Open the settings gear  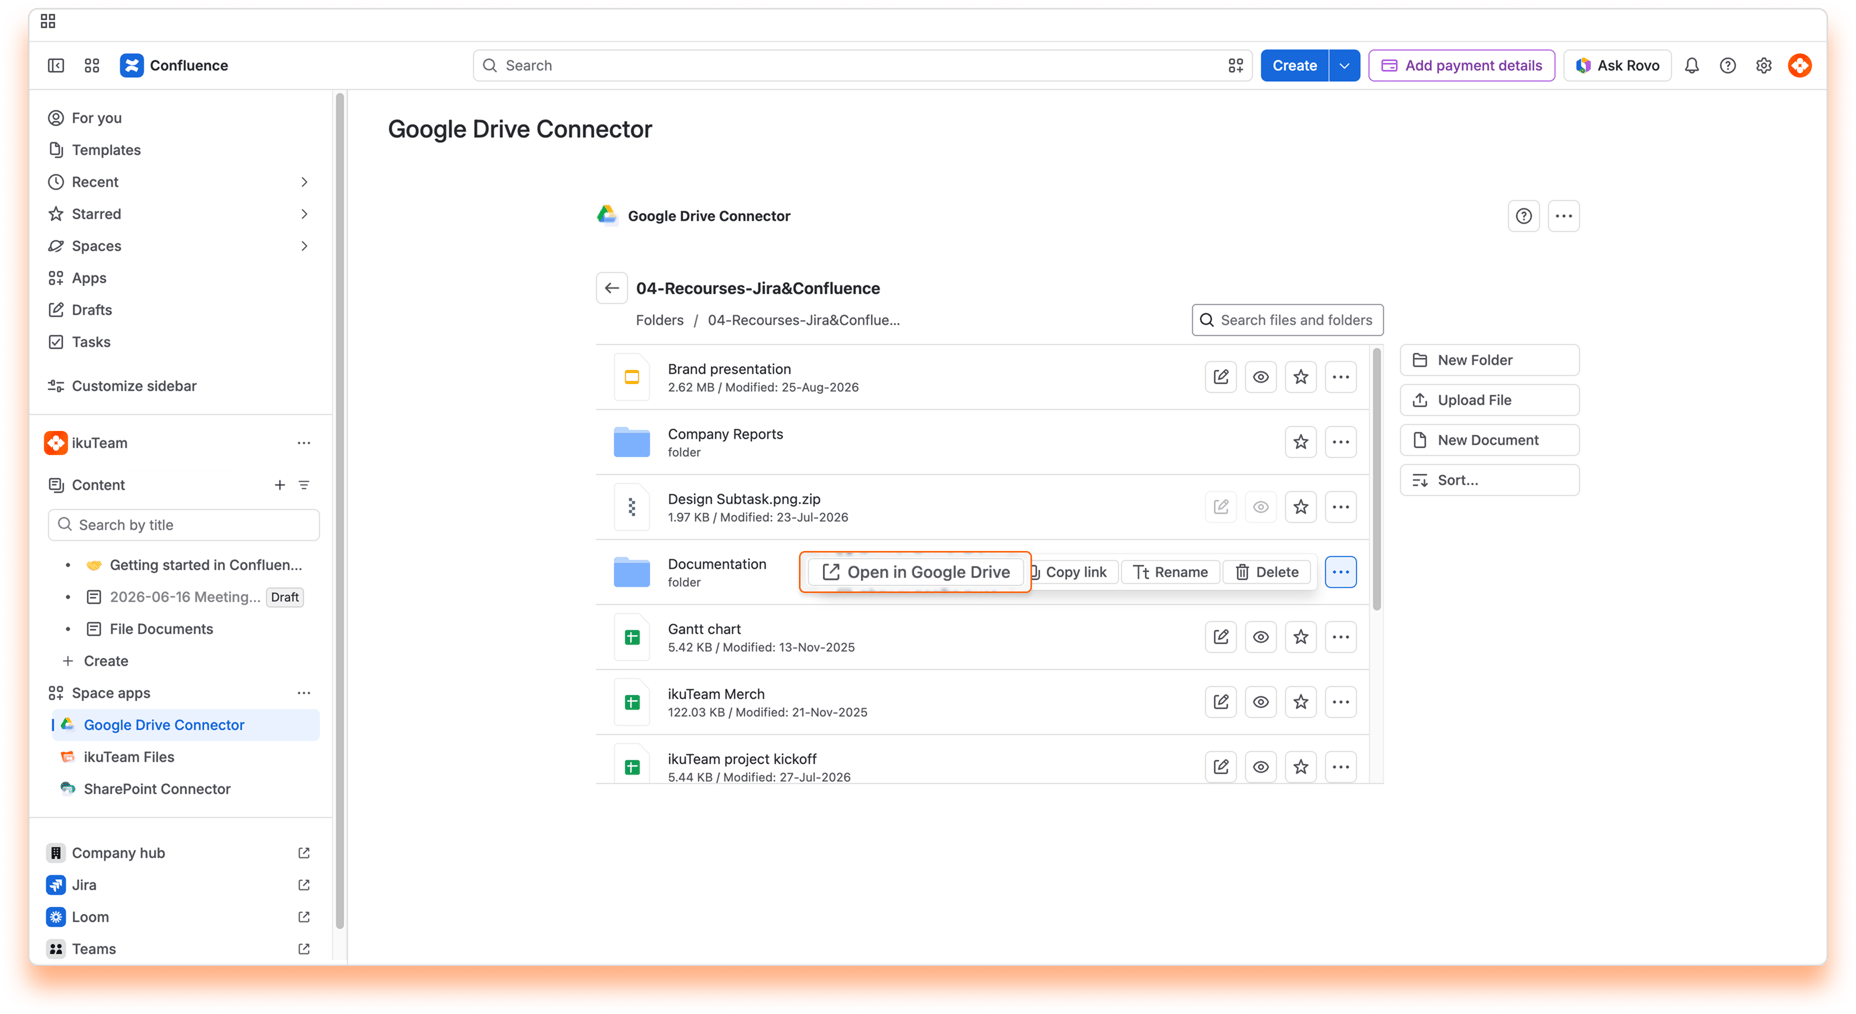1764,65
